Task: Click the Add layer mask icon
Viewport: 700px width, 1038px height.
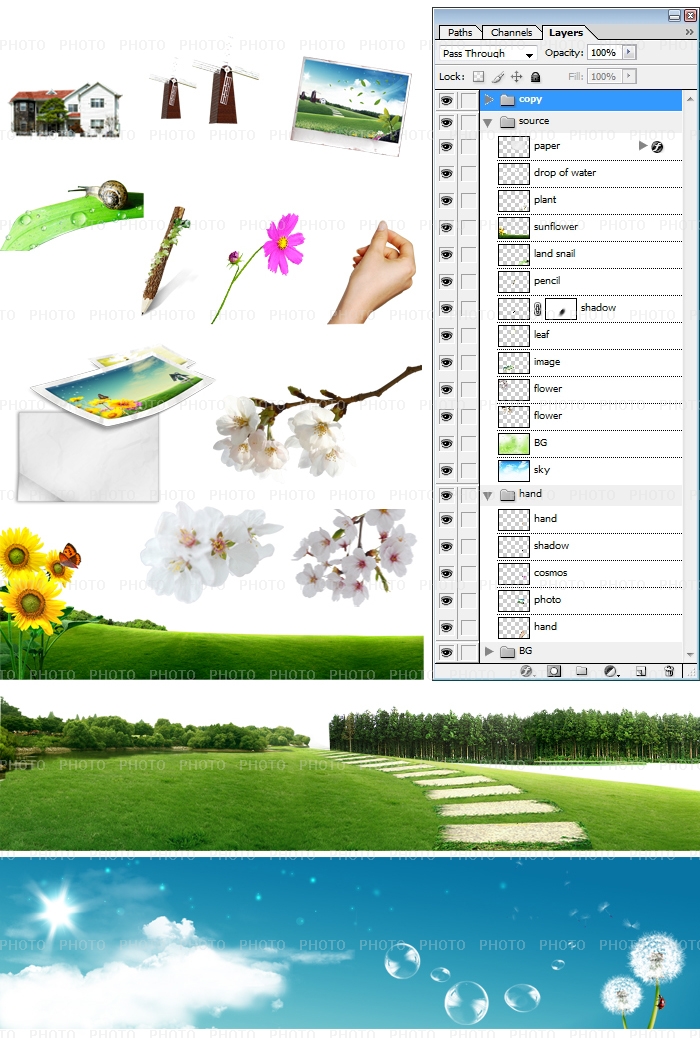Action: pyautogui.click(x=553, y=671)
